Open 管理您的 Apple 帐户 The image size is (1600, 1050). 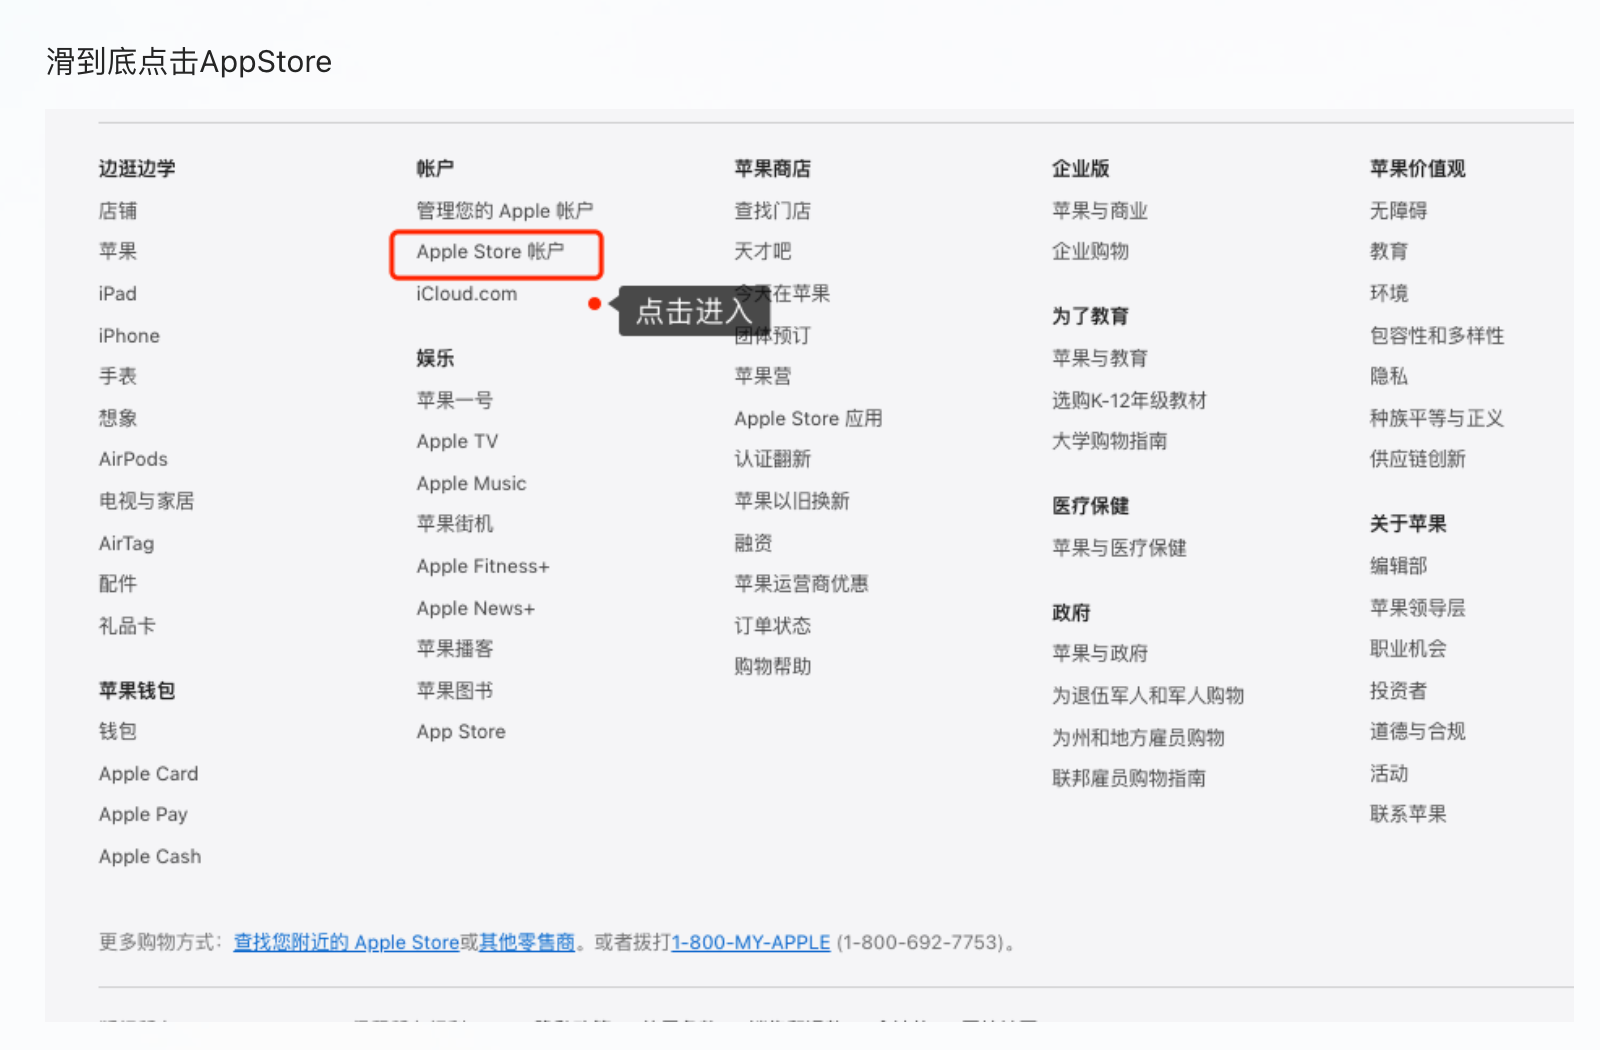pyautogui.click(x=505, y=211)
